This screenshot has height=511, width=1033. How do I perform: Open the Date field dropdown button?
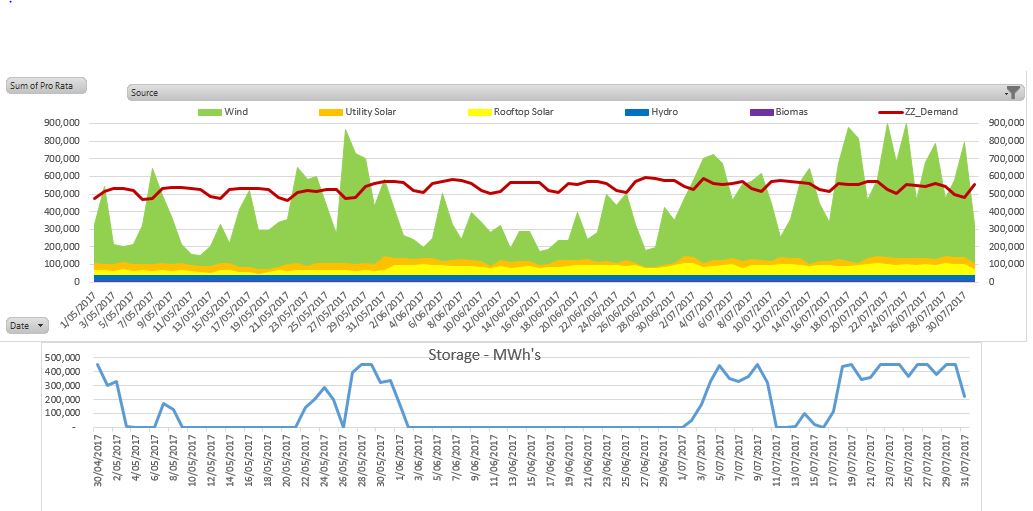(28, 325)
